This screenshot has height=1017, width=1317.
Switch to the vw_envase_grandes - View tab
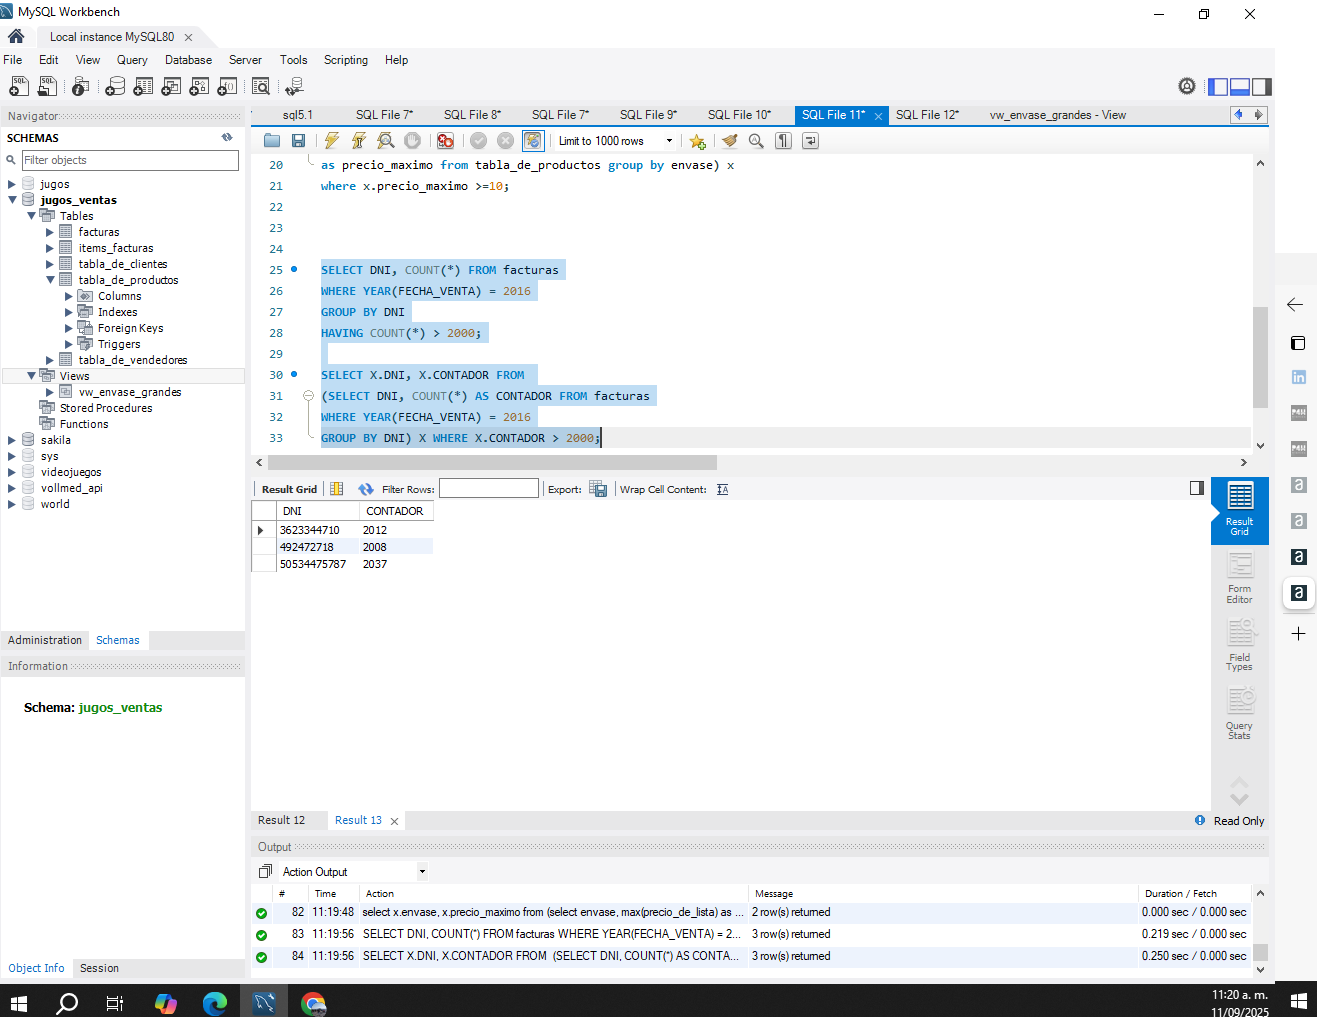1058,115
